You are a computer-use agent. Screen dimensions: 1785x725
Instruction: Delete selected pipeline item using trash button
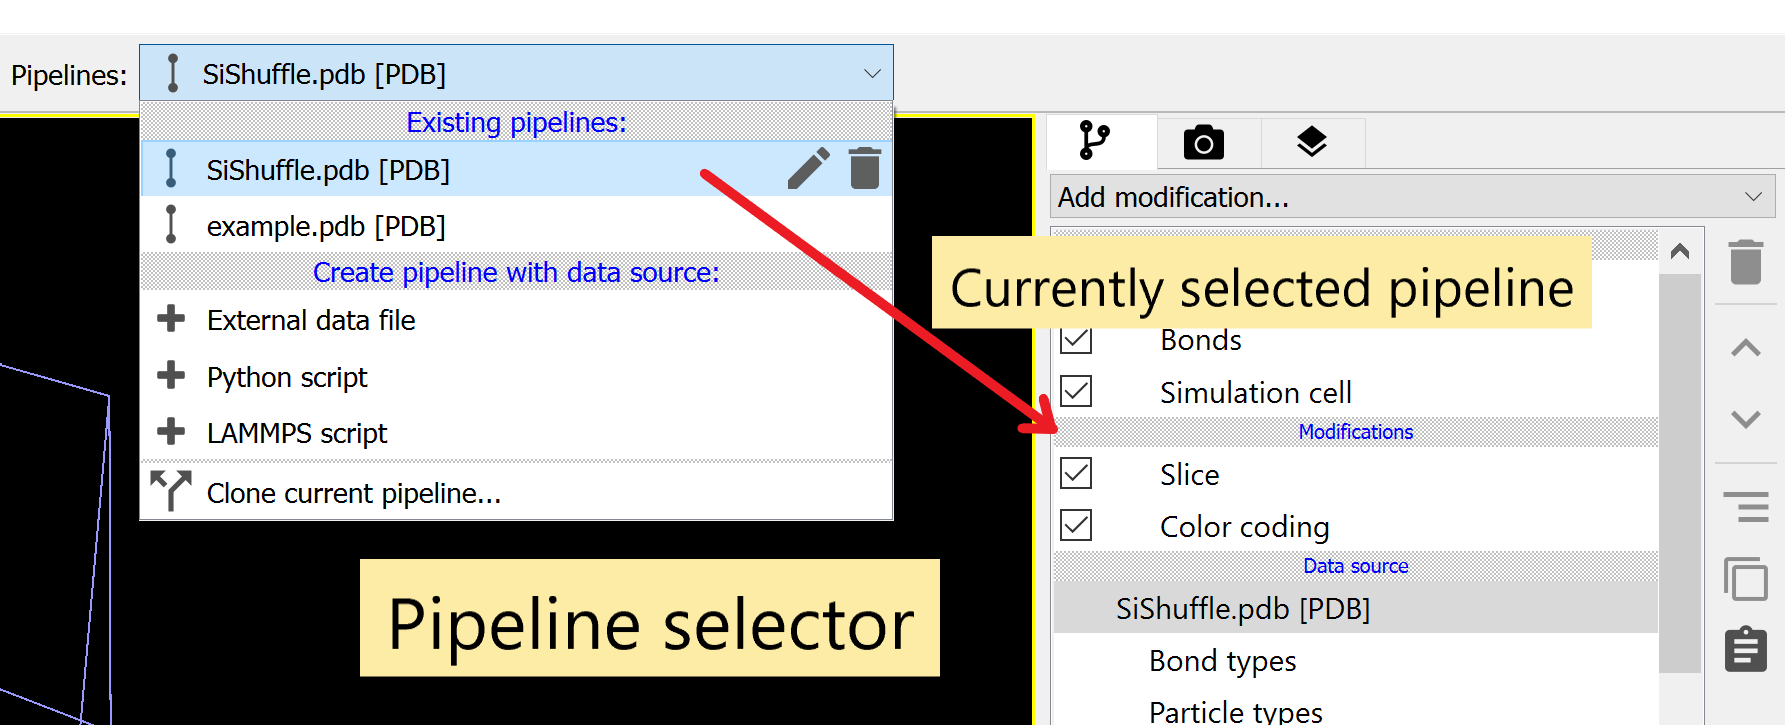[1745, 262]
